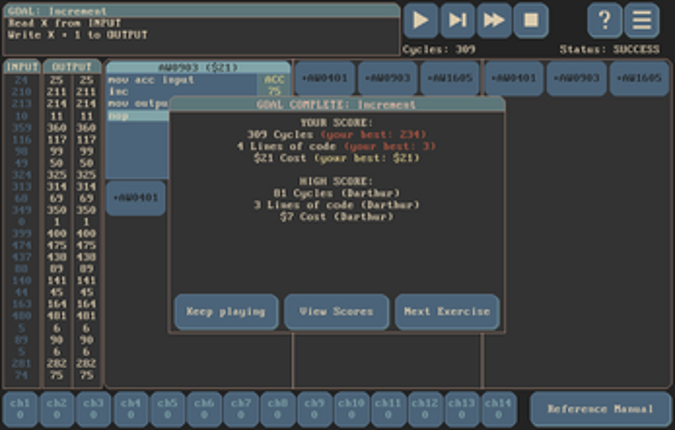Select channel ch8
The width and height of the screenshot is (675, 430).
point(278,409)
